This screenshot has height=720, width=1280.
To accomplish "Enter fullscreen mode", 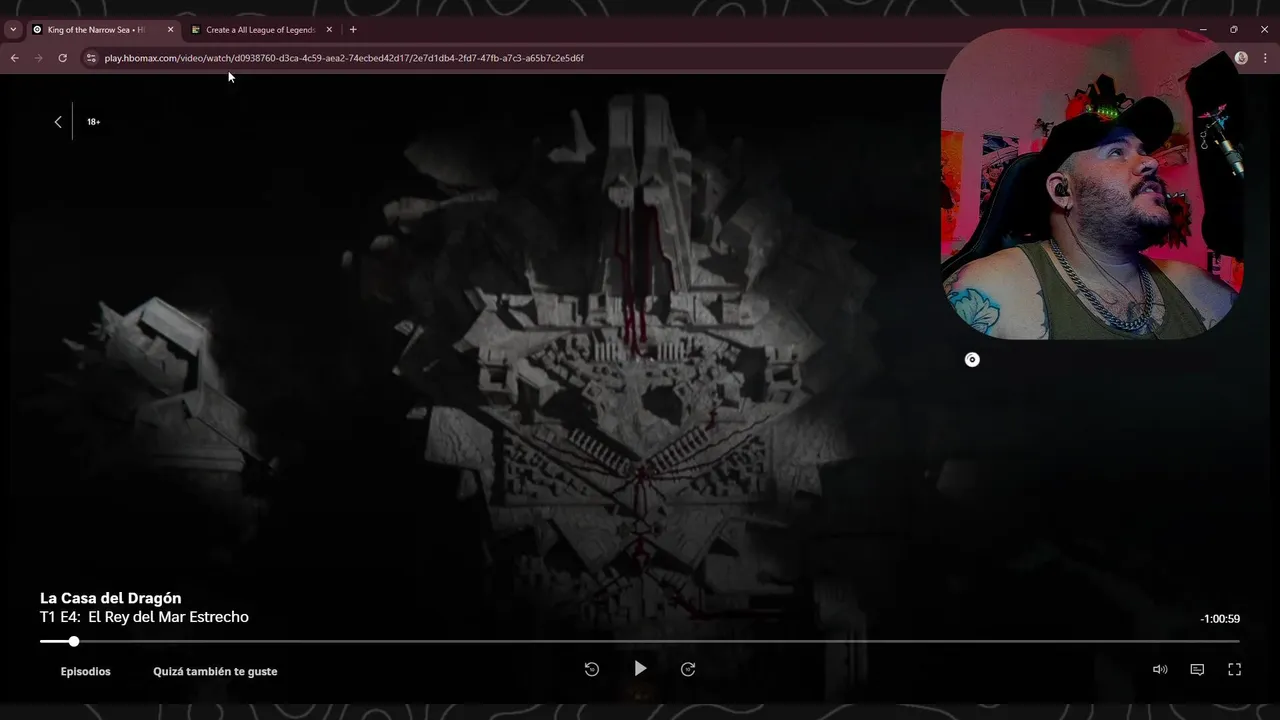I will (1234, 670).
